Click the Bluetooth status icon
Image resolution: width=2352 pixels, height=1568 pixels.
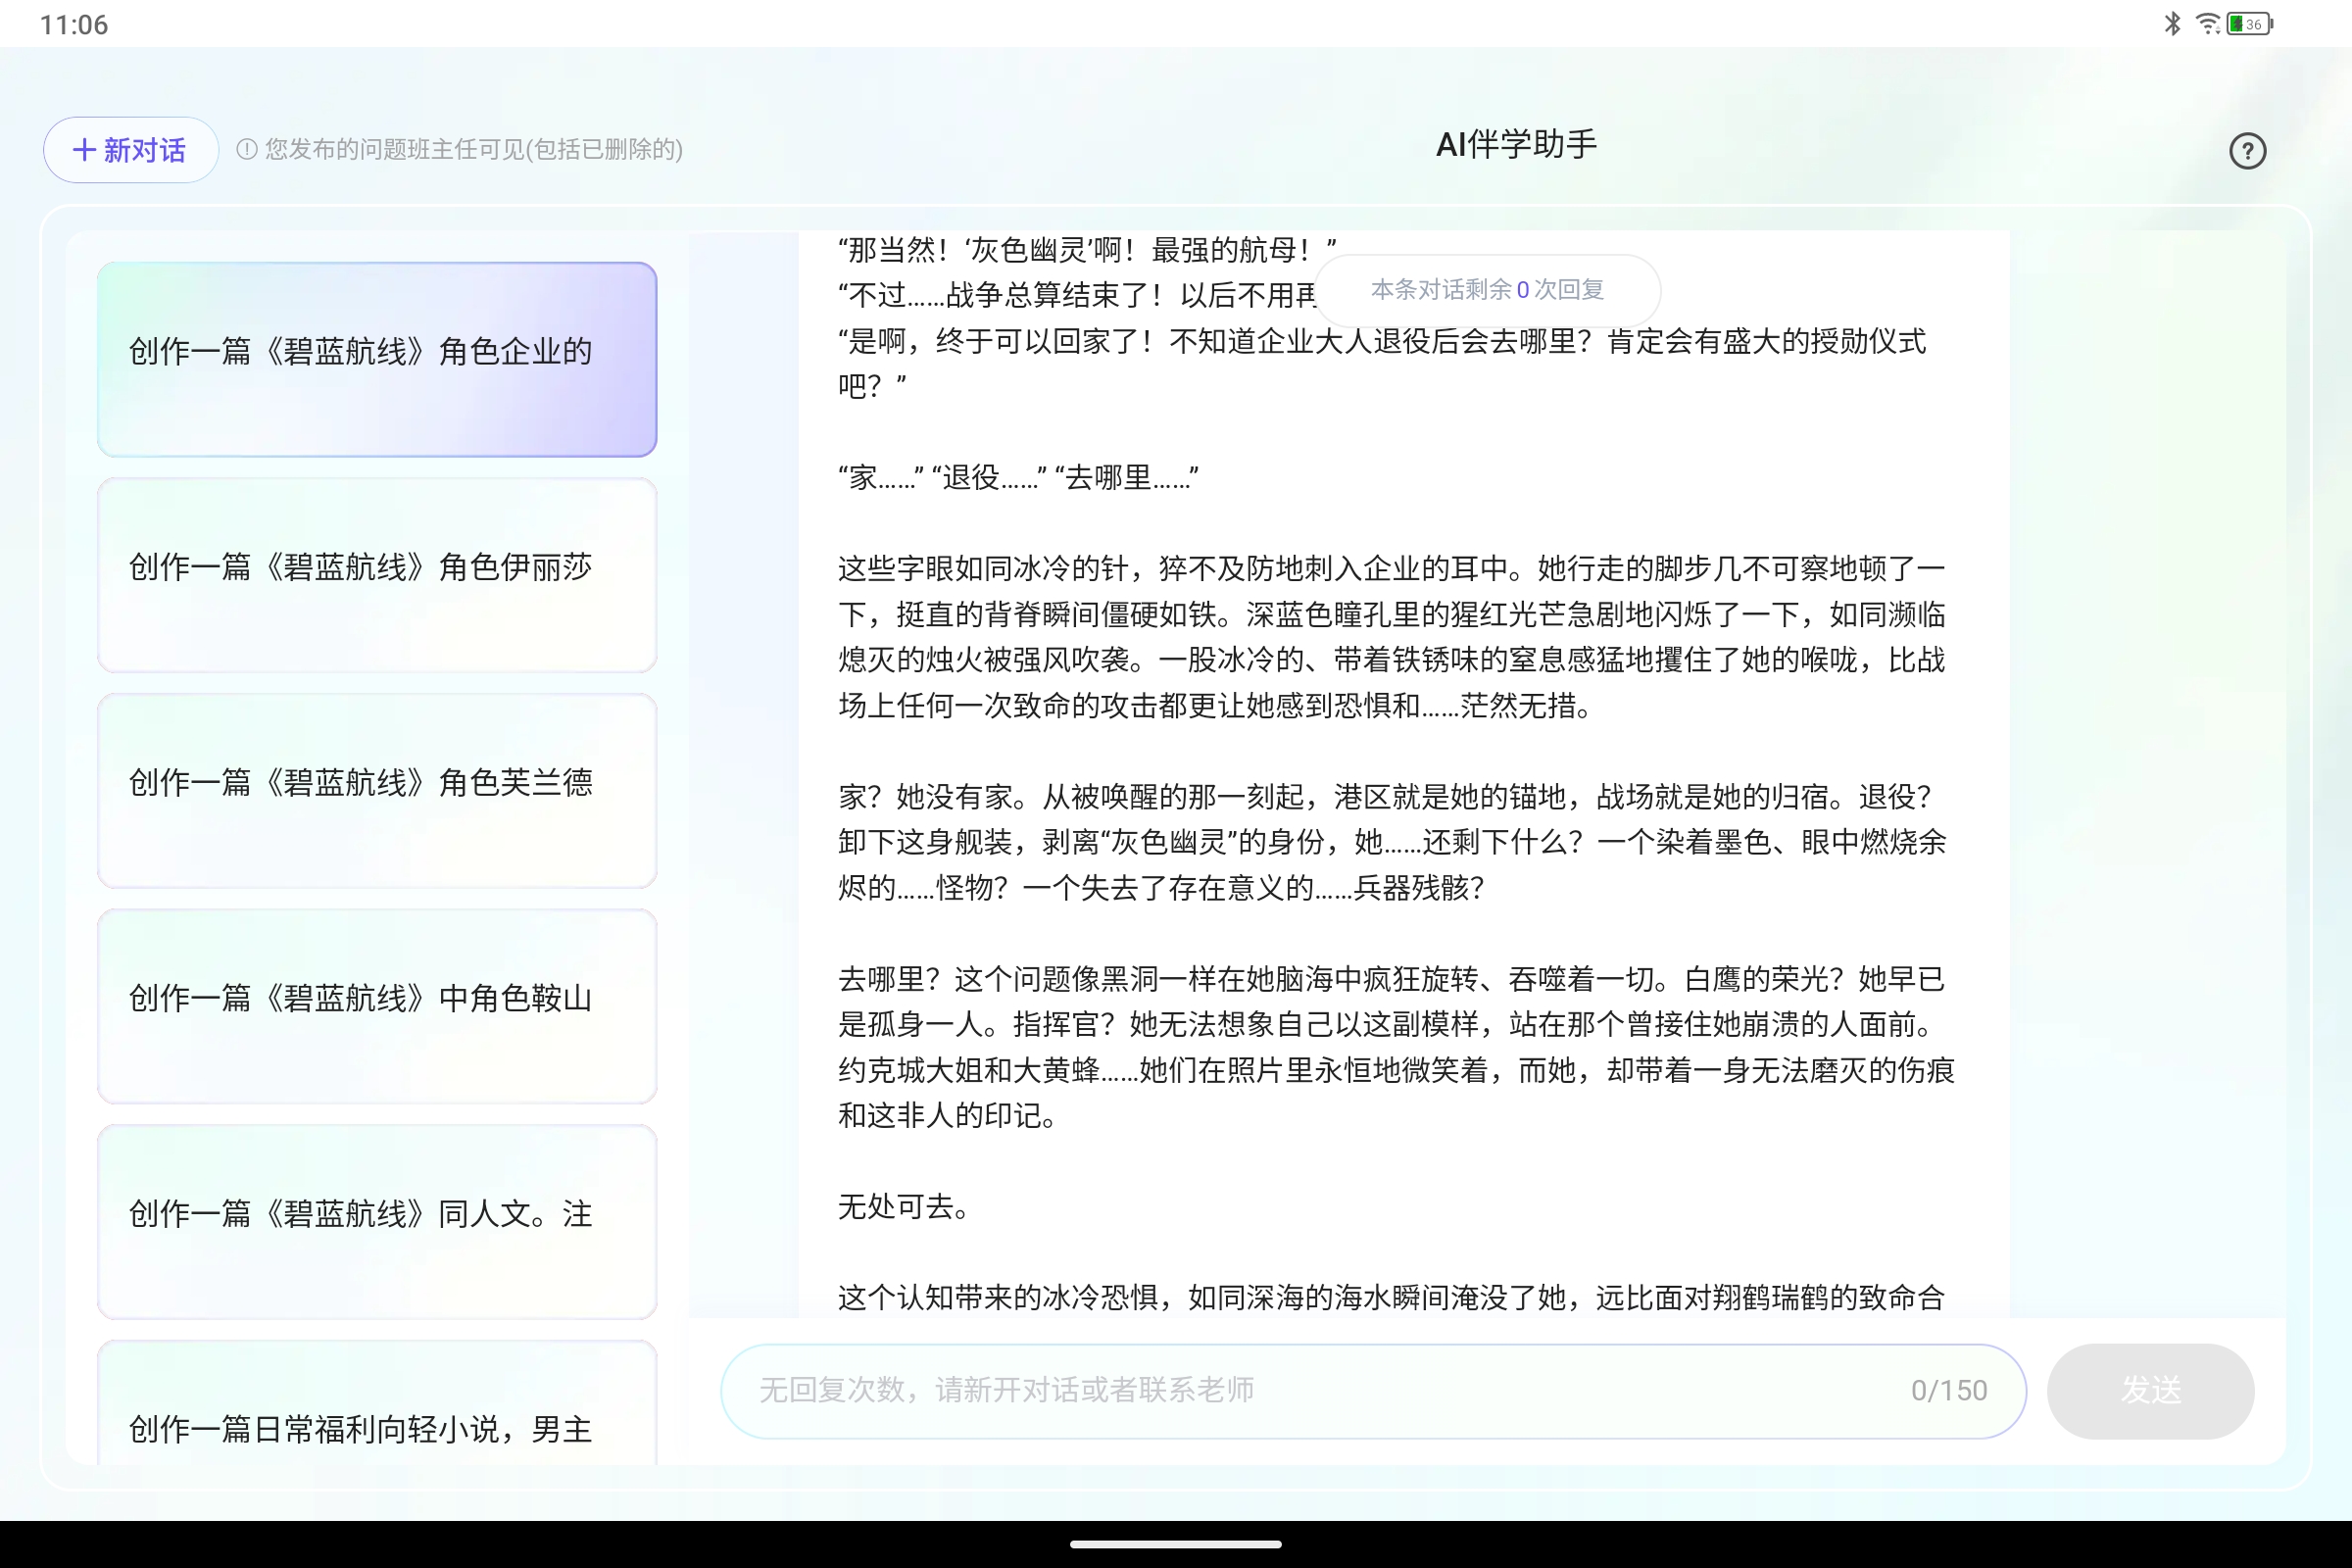click(x=2171, y=23)
